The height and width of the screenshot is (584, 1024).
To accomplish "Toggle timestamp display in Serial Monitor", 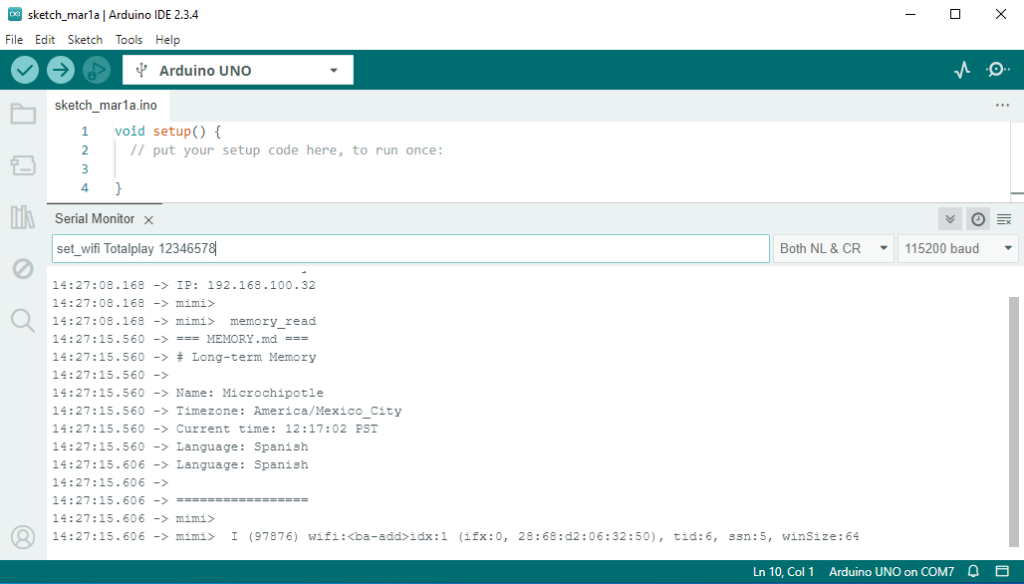I will pyautogui.click(x=978, y=219).
